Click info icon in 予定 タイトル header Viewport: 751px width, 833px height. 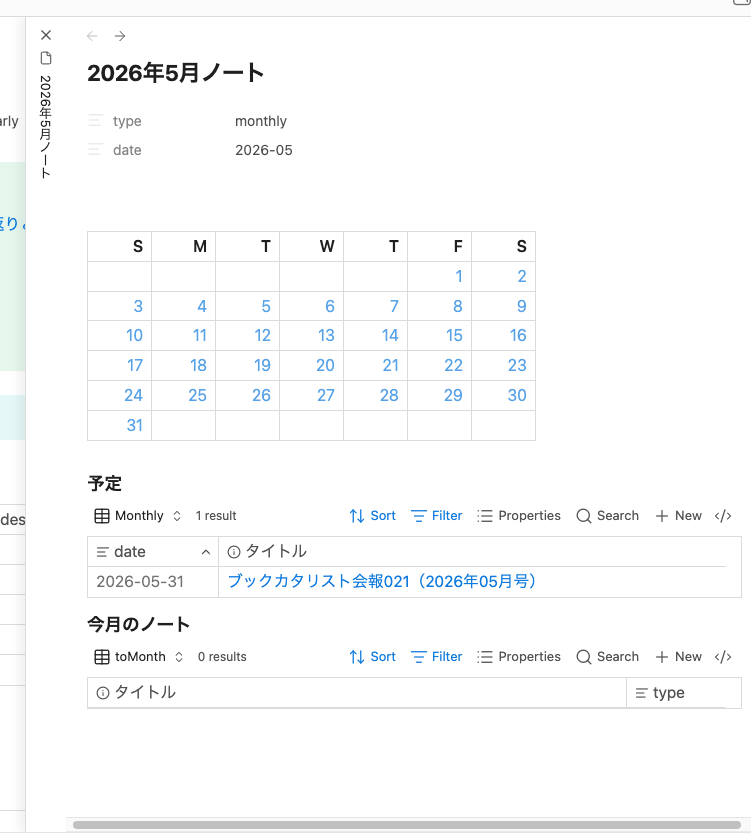point(234,552)
